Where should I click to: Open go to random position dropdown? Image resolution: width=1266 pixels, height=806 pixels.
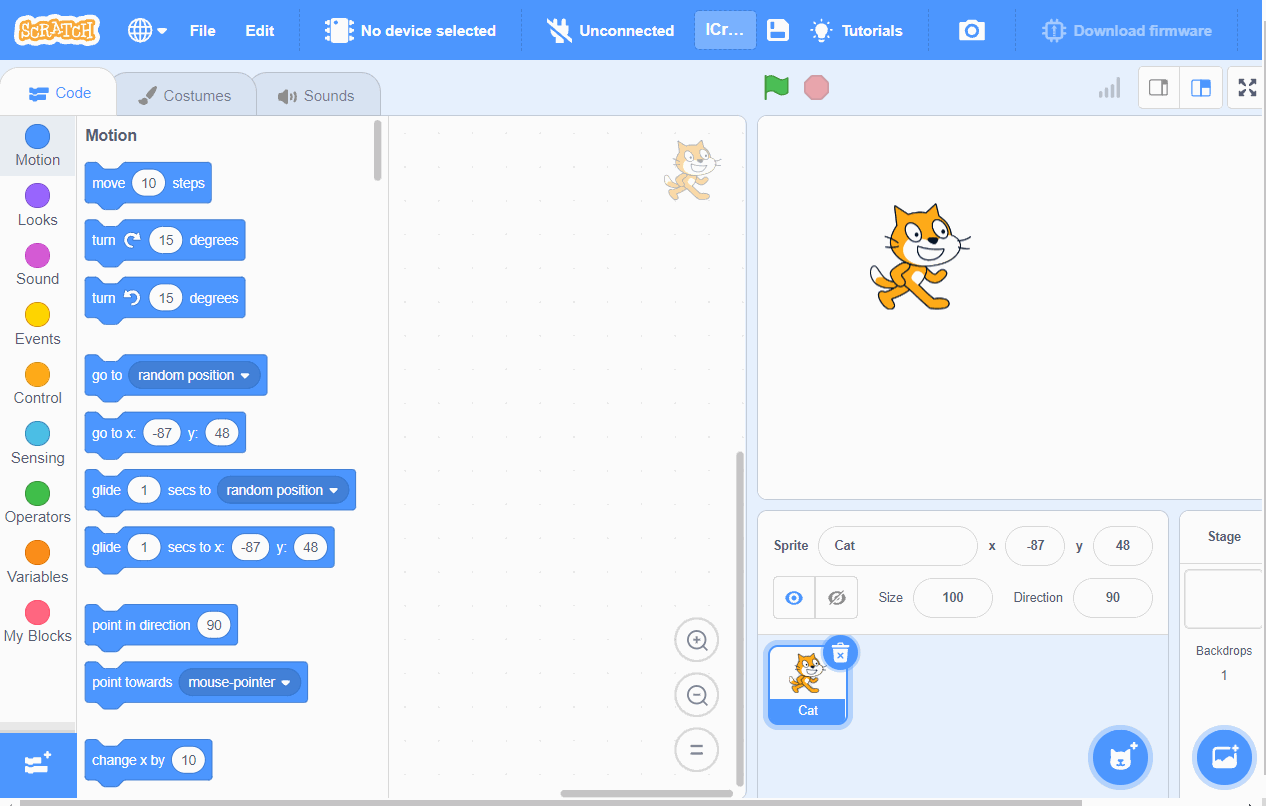coord(194,375)
